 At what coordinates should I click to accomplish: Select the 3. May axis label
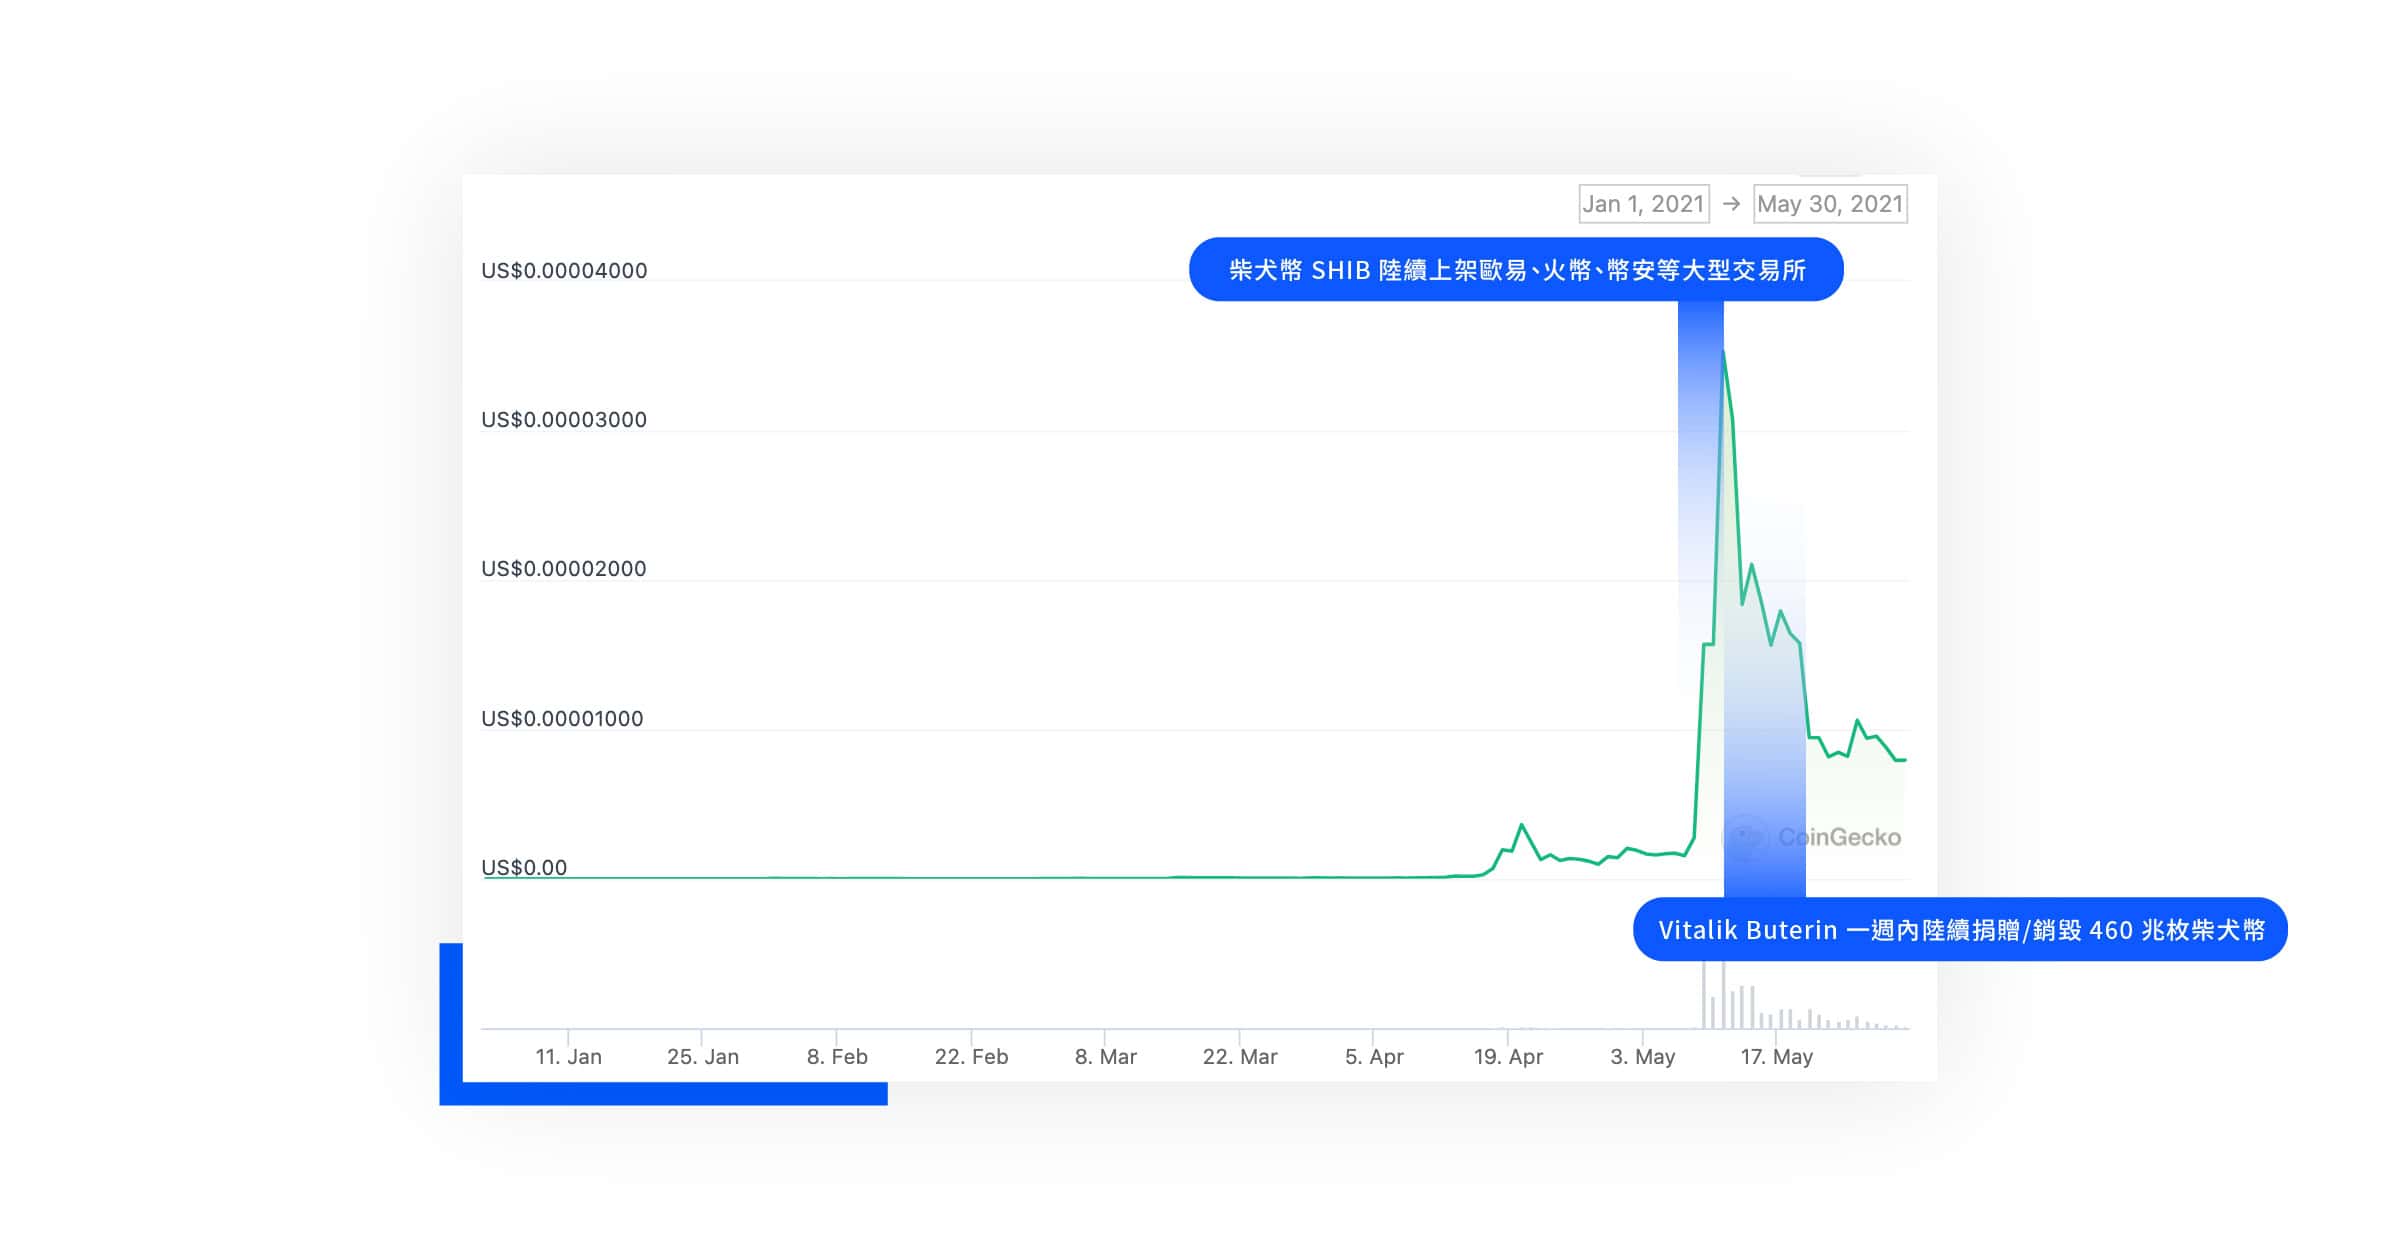click(x=1642, y=1057)
